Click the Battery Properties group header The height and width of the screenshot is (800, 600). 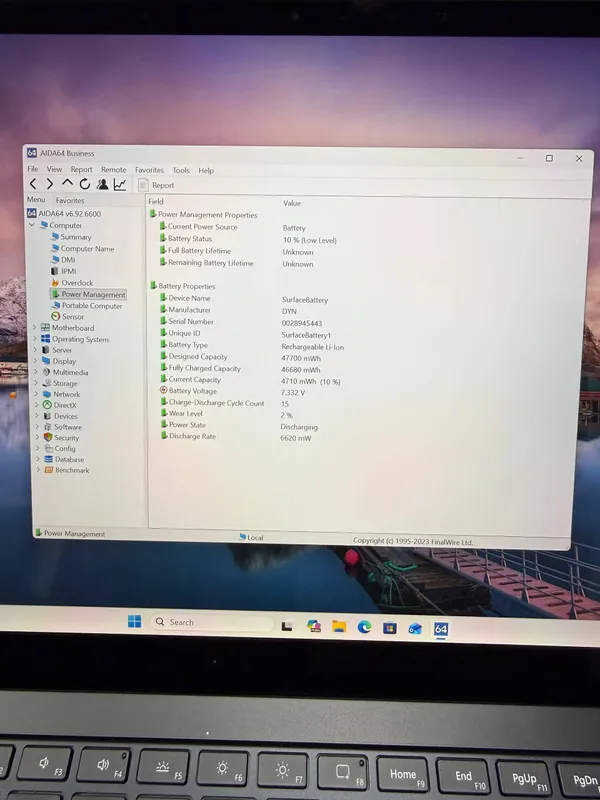tap(183, 286)
